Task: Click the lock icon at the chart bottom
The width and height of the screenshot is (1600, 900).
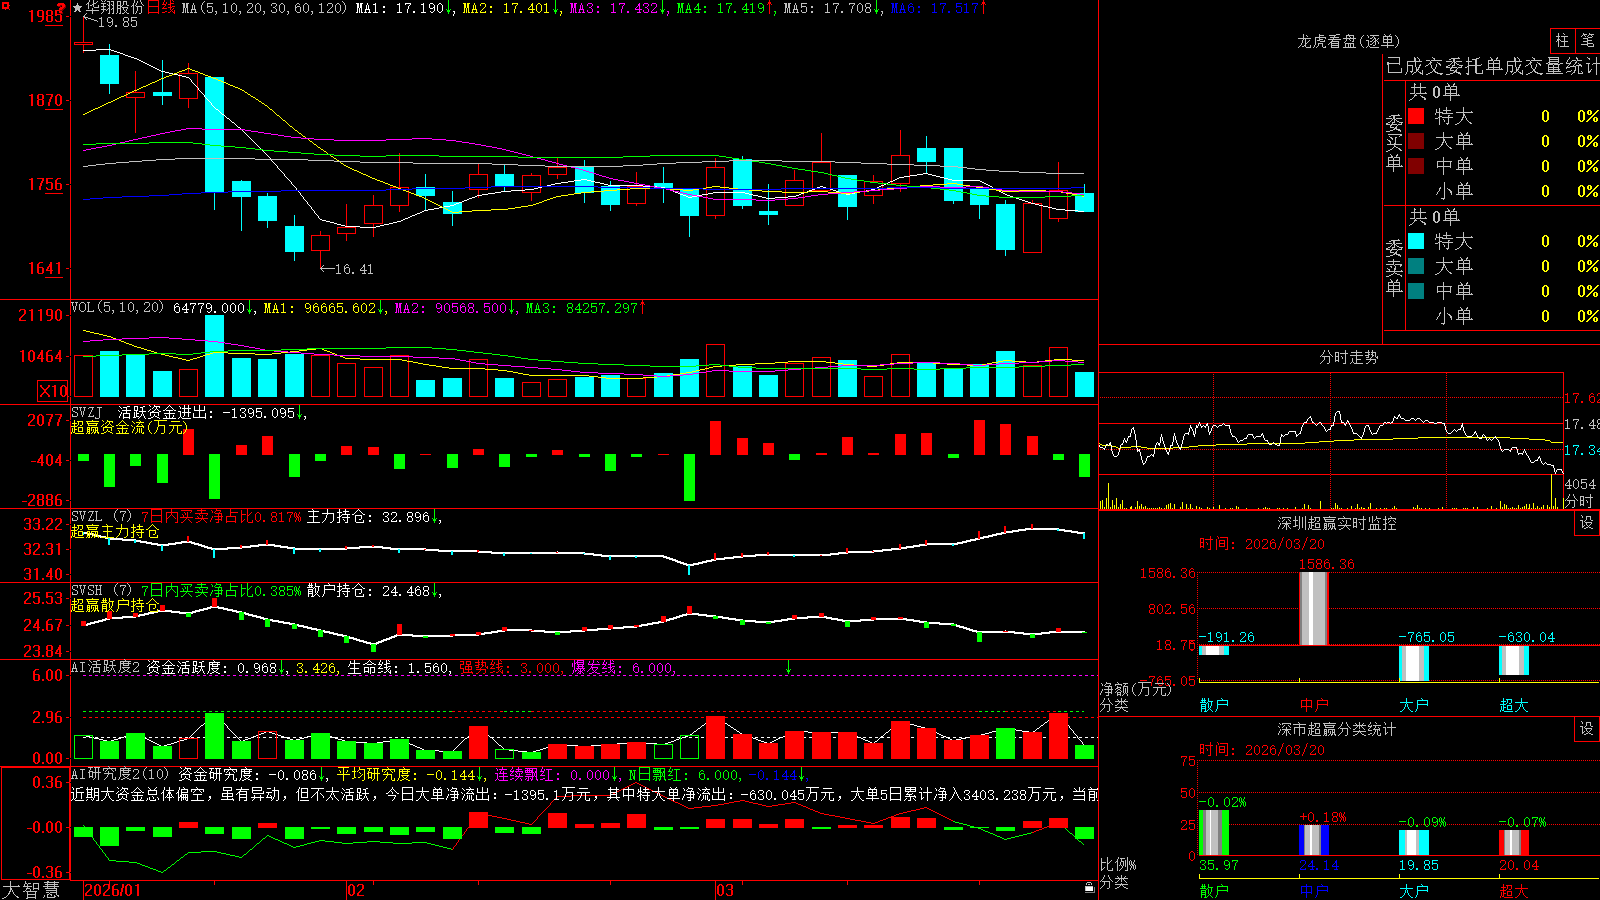Action: [1090, 888]
